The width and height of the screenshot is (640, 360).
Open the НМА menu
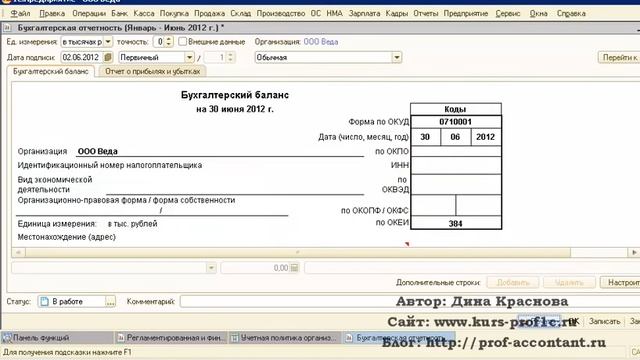pos(334,13)
